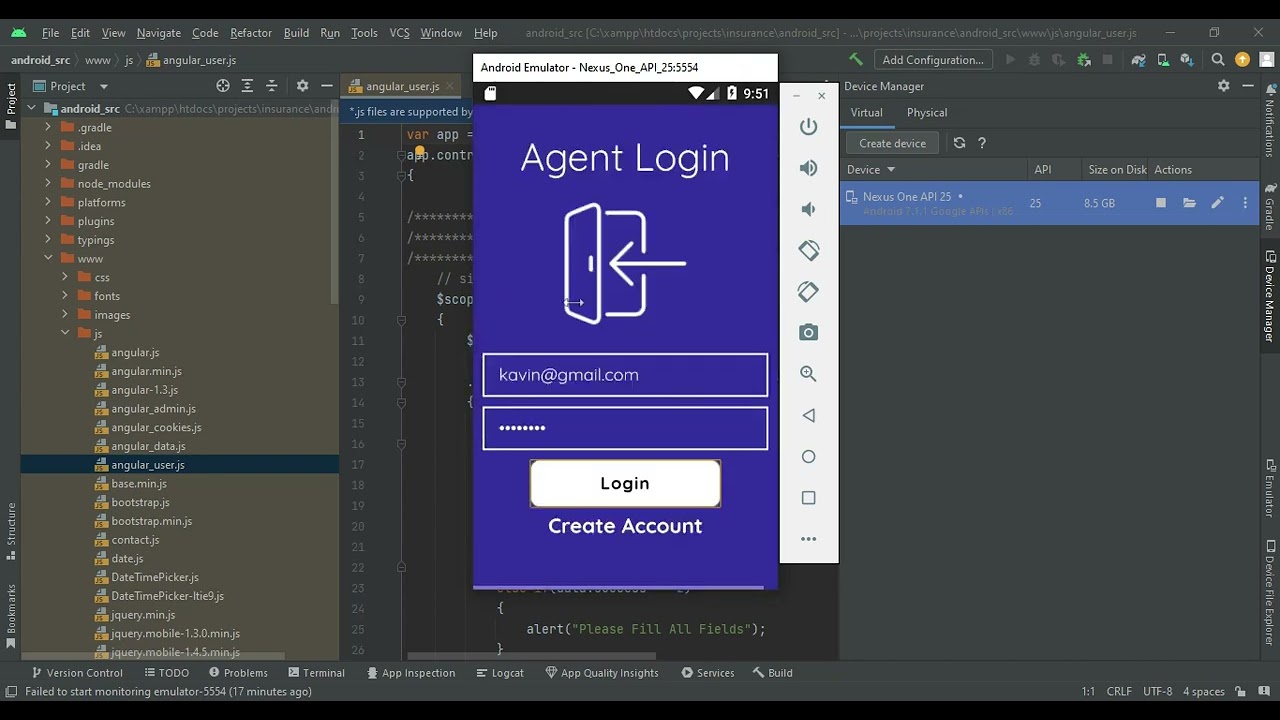
Task: Open the account avatar icon in toolbar
Action: pos(1266,60)
